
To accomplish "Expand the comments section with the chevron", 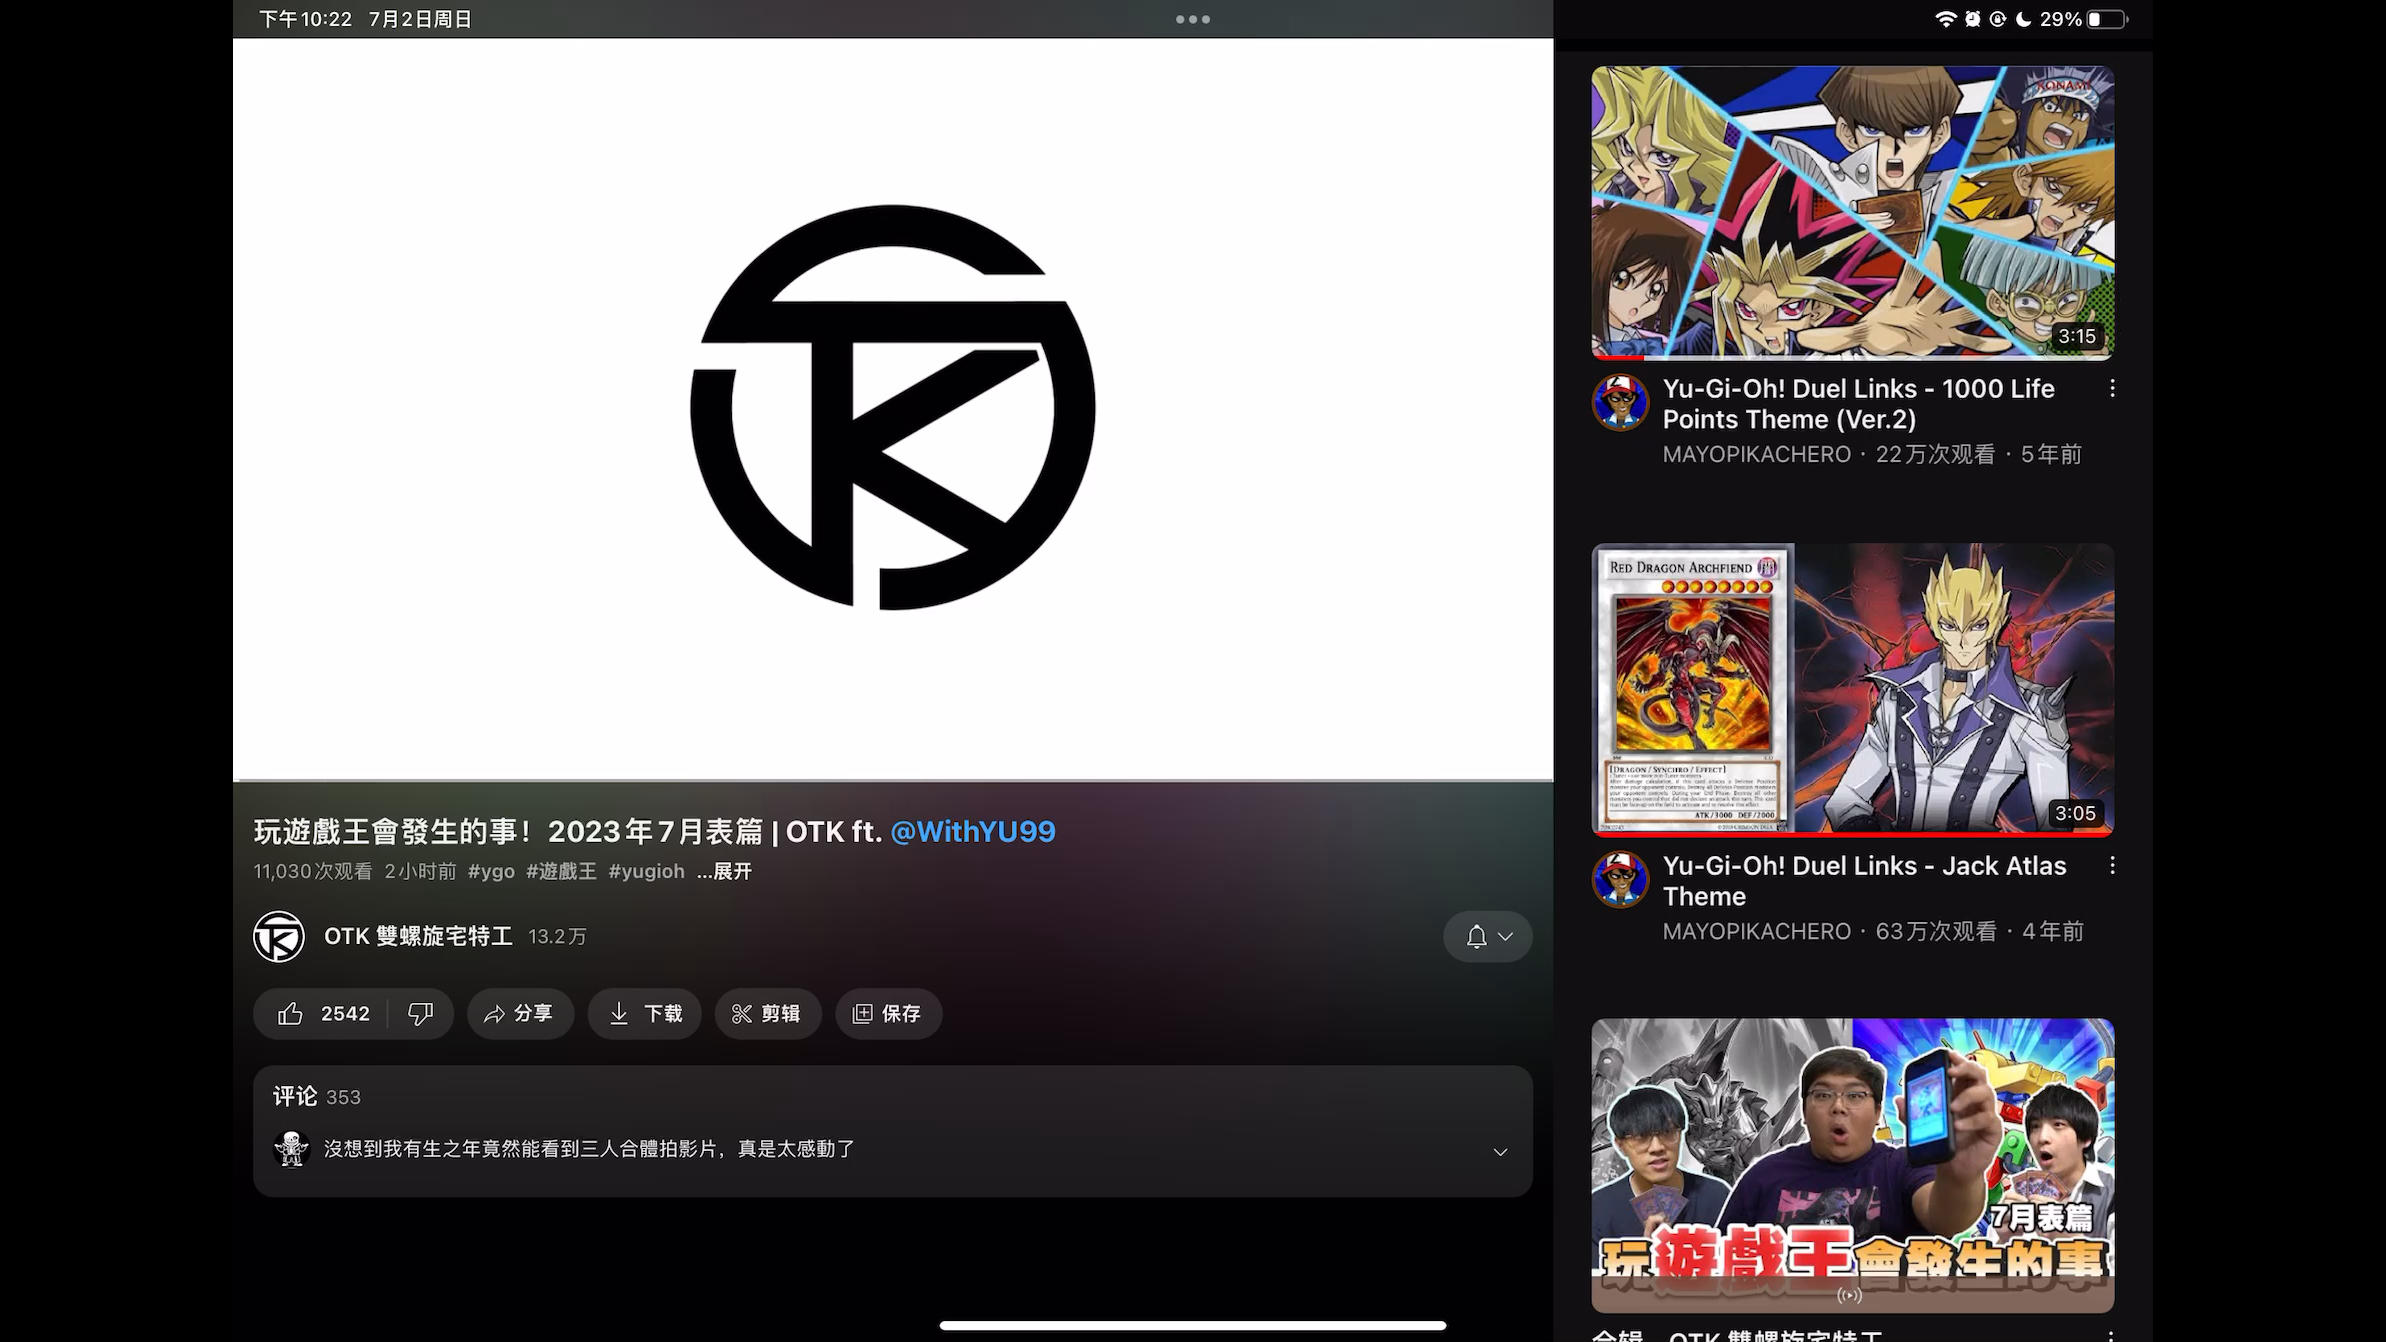I will 1500,1152.
